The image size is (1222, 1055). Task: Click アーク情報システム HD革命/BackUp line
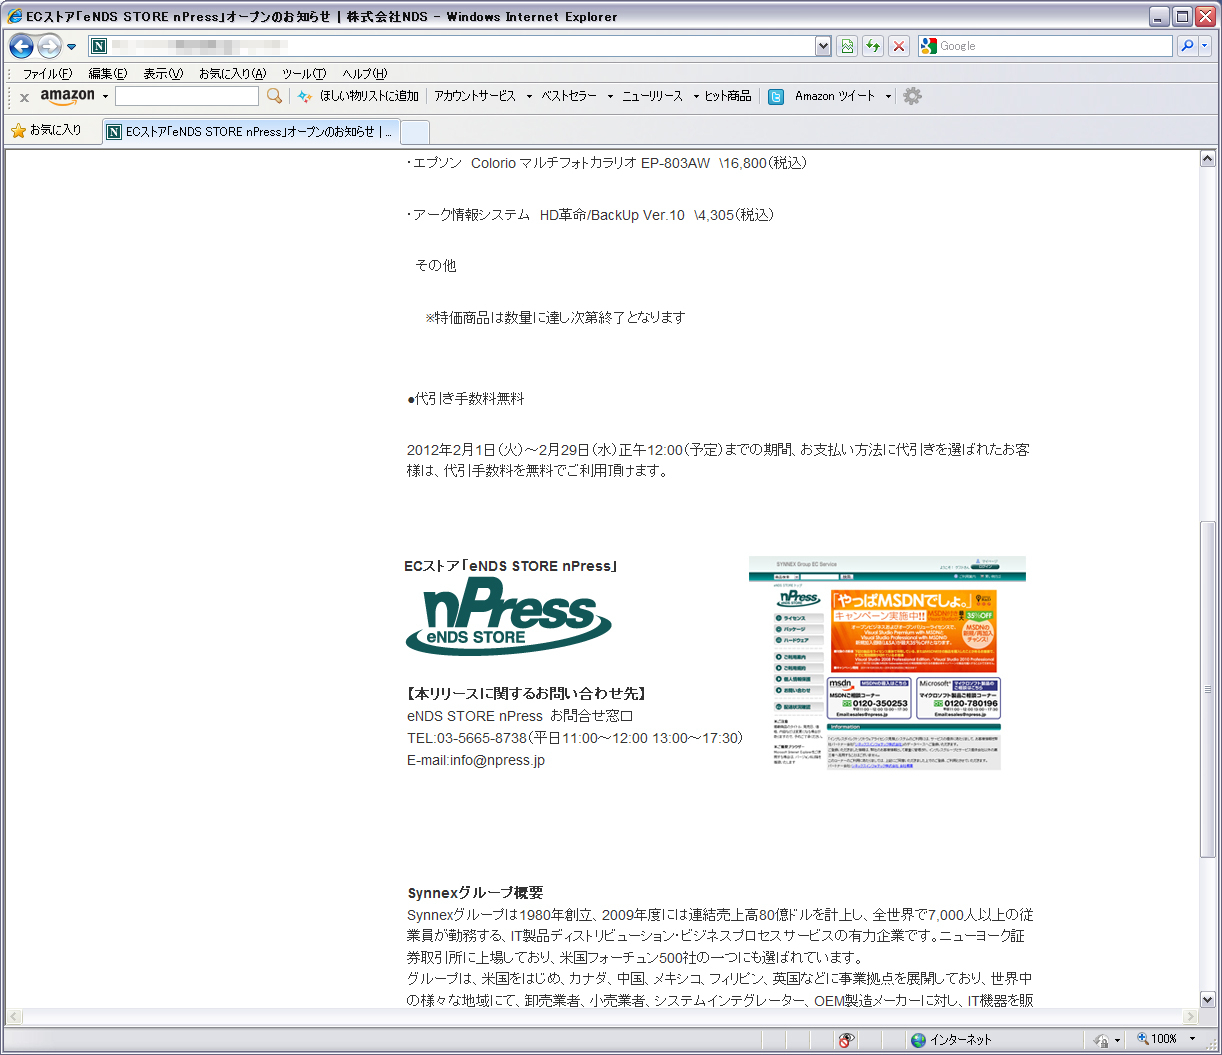[590, 215]
